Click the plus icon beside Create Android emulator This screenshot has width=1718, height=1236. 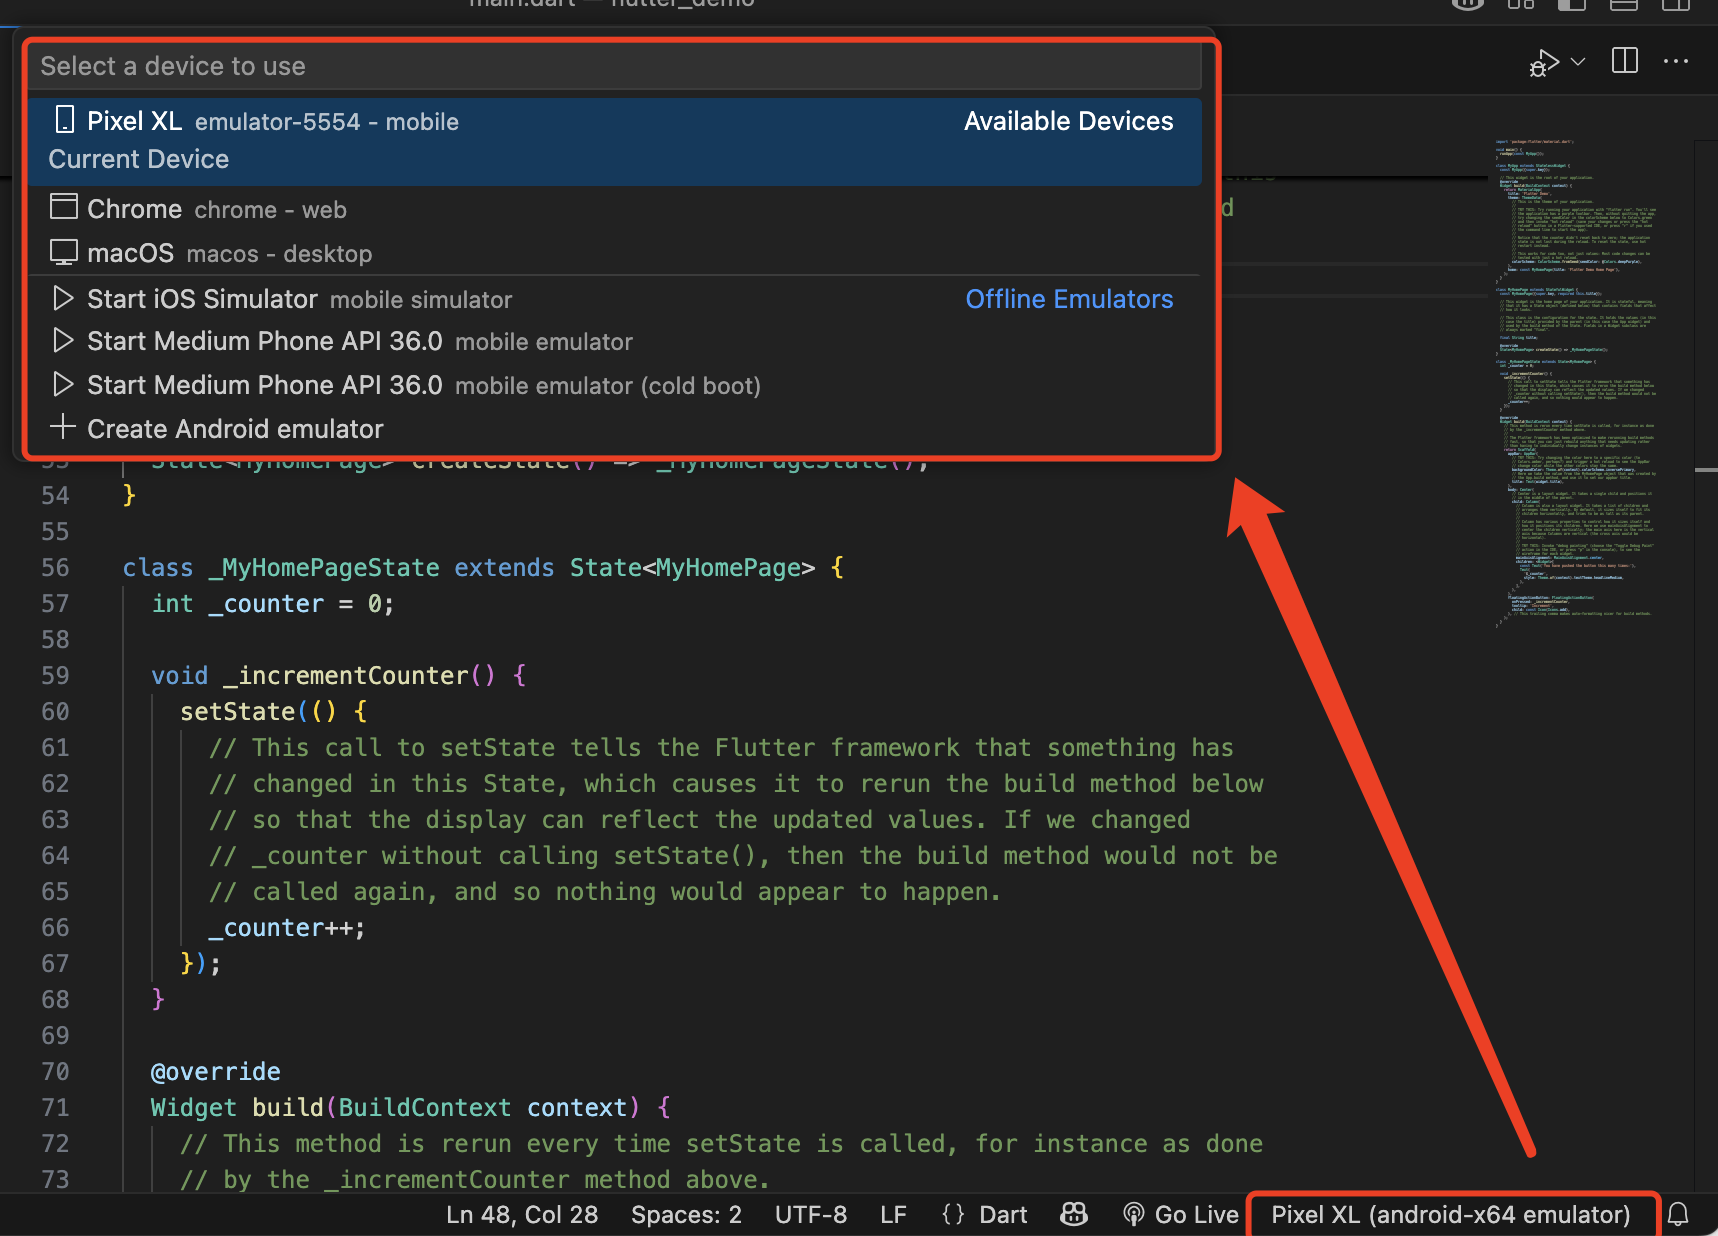tap(63, 427)
